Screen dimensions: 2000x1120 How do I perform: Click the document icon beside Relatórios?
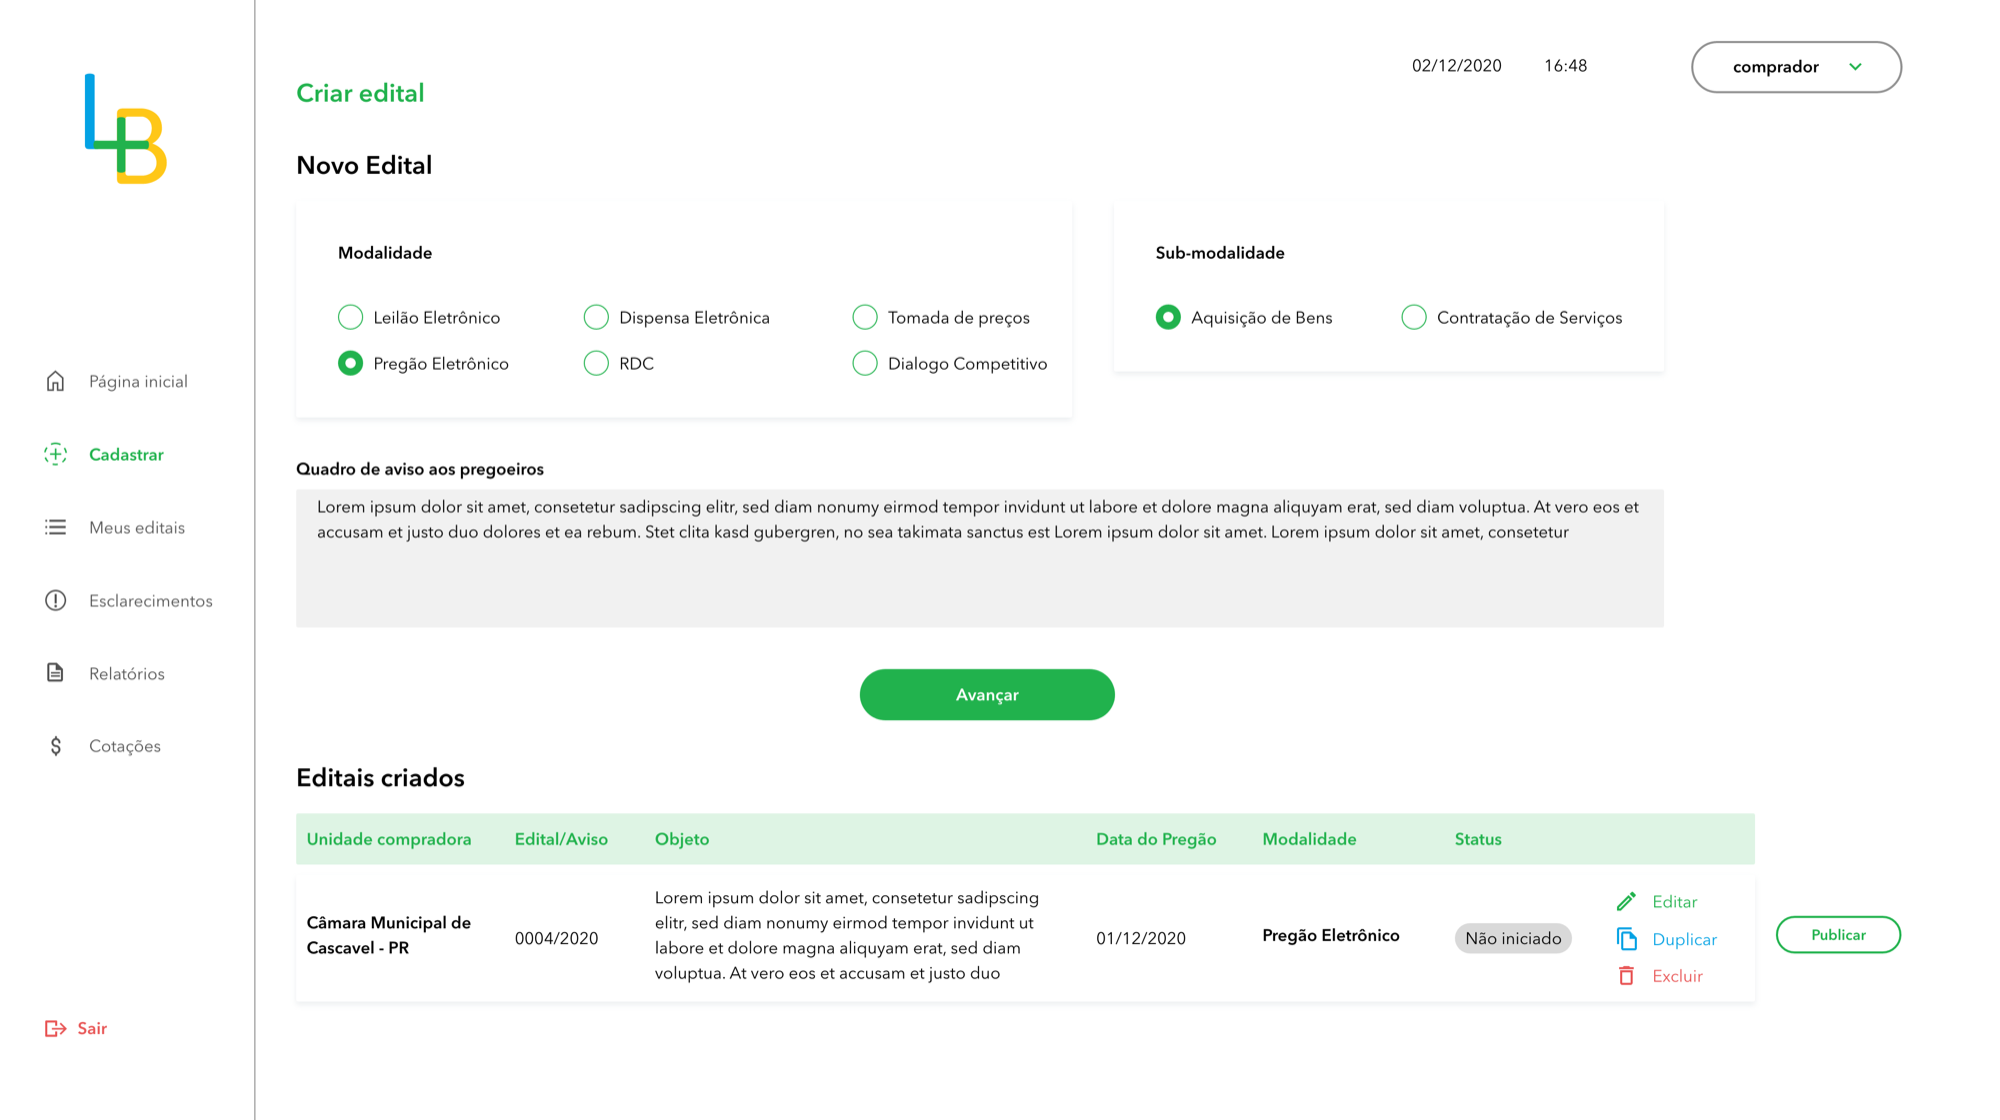click(56, 673)
